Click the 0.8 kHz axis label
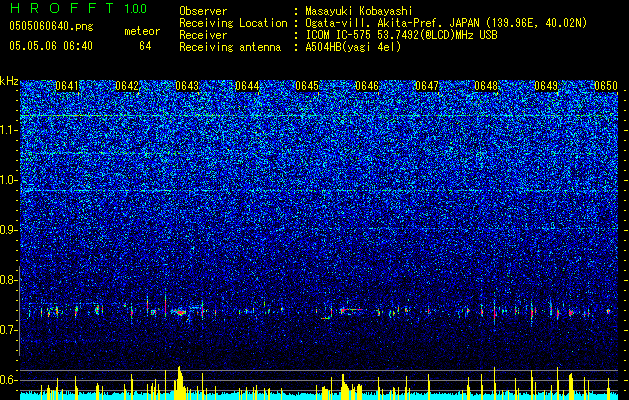The width and height of the screenshot is (629, 400). [x=9, y=280]
